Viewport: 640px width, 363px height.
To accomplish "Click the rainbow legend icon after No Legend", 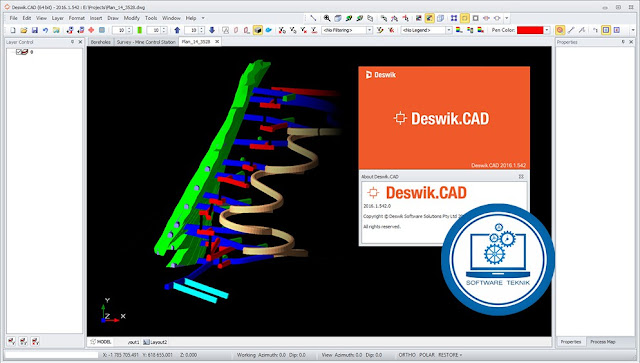I will click(459, 30).
